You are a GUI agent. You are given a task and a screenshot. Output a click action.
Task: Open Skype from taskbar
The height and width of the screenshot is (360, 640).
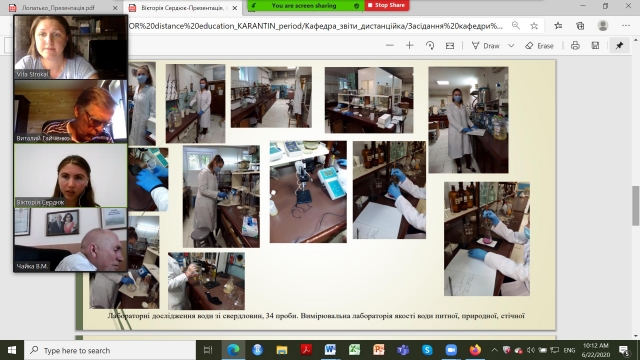pos(427,350)
